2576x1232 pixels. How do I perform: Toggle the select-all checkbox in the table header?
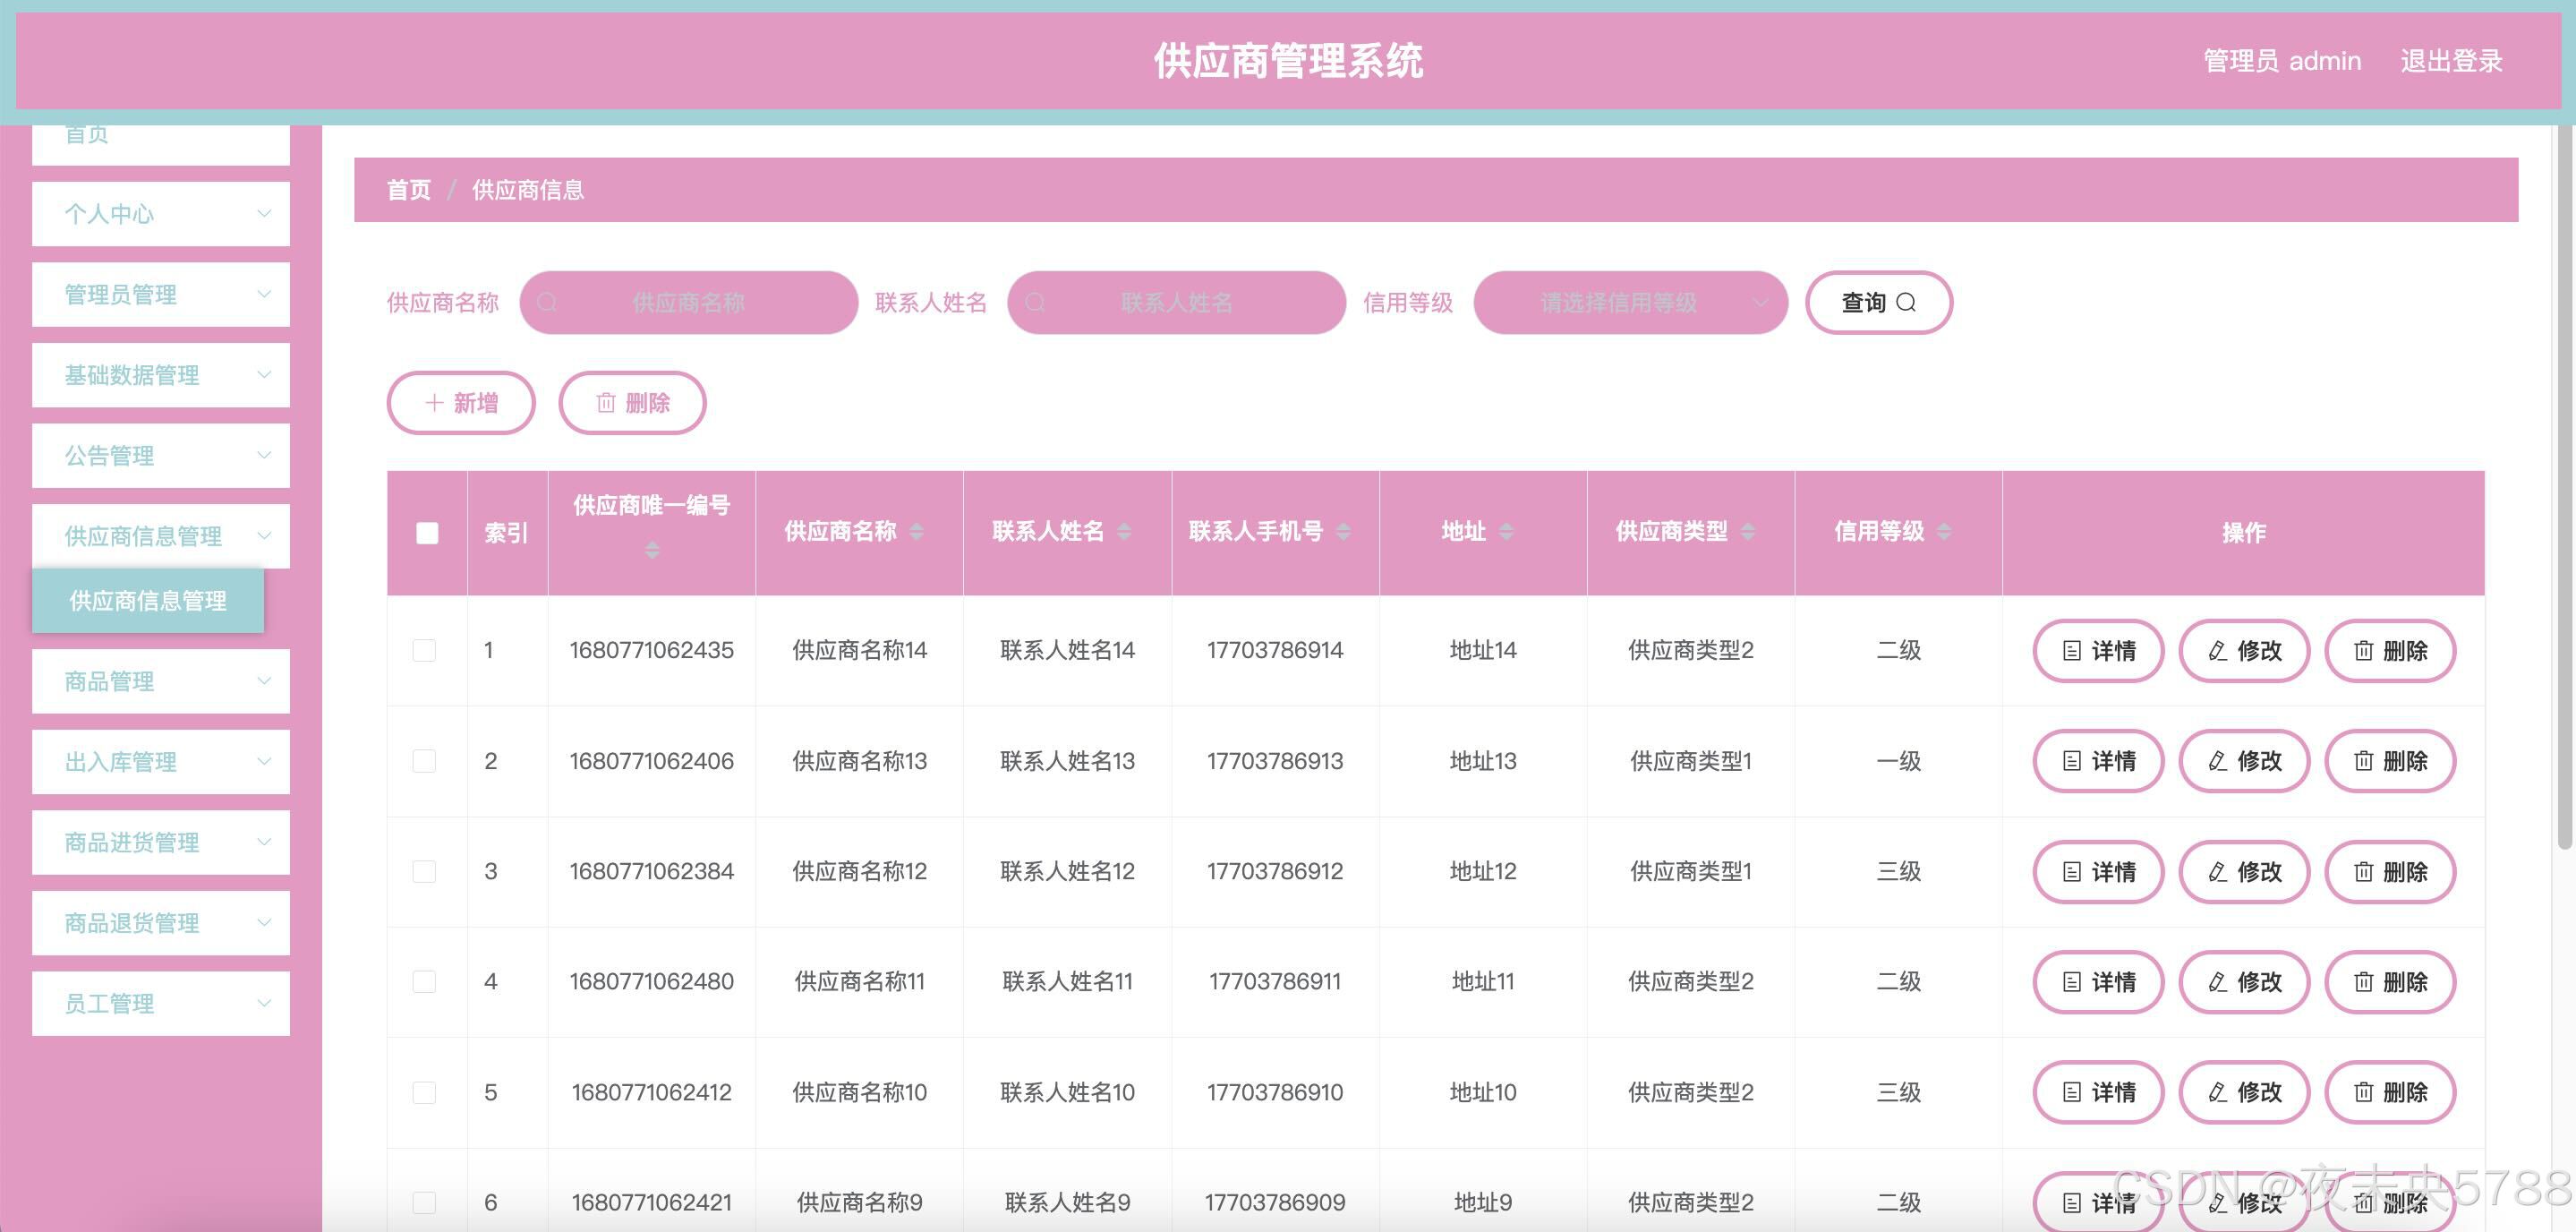(427, 533)
